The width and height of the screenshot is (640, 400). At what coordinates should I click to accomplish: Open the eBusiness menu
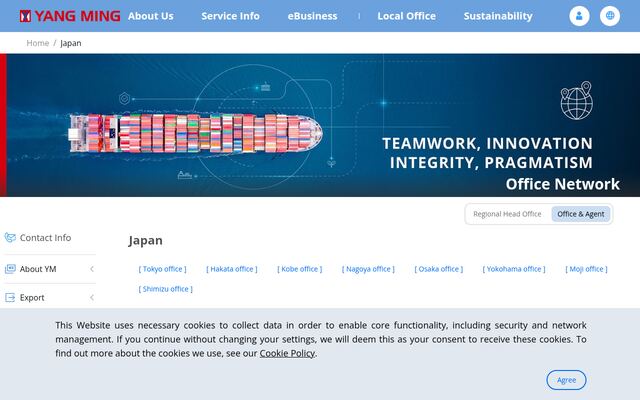click(x=312, y=16)
